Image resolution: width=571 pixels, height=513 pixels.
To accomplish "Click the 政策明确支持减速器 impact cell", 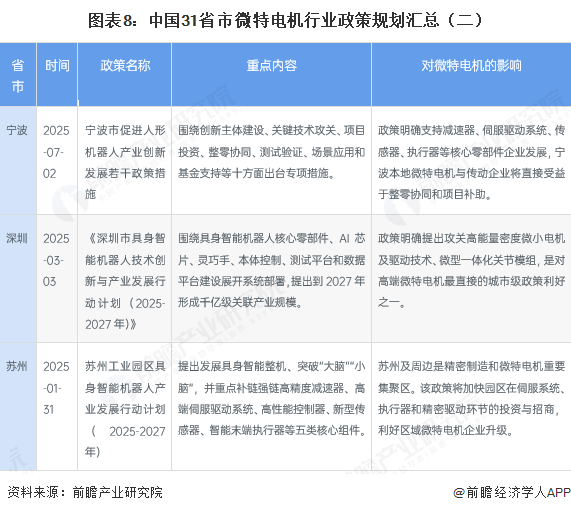I will click(x=471, y=162).
